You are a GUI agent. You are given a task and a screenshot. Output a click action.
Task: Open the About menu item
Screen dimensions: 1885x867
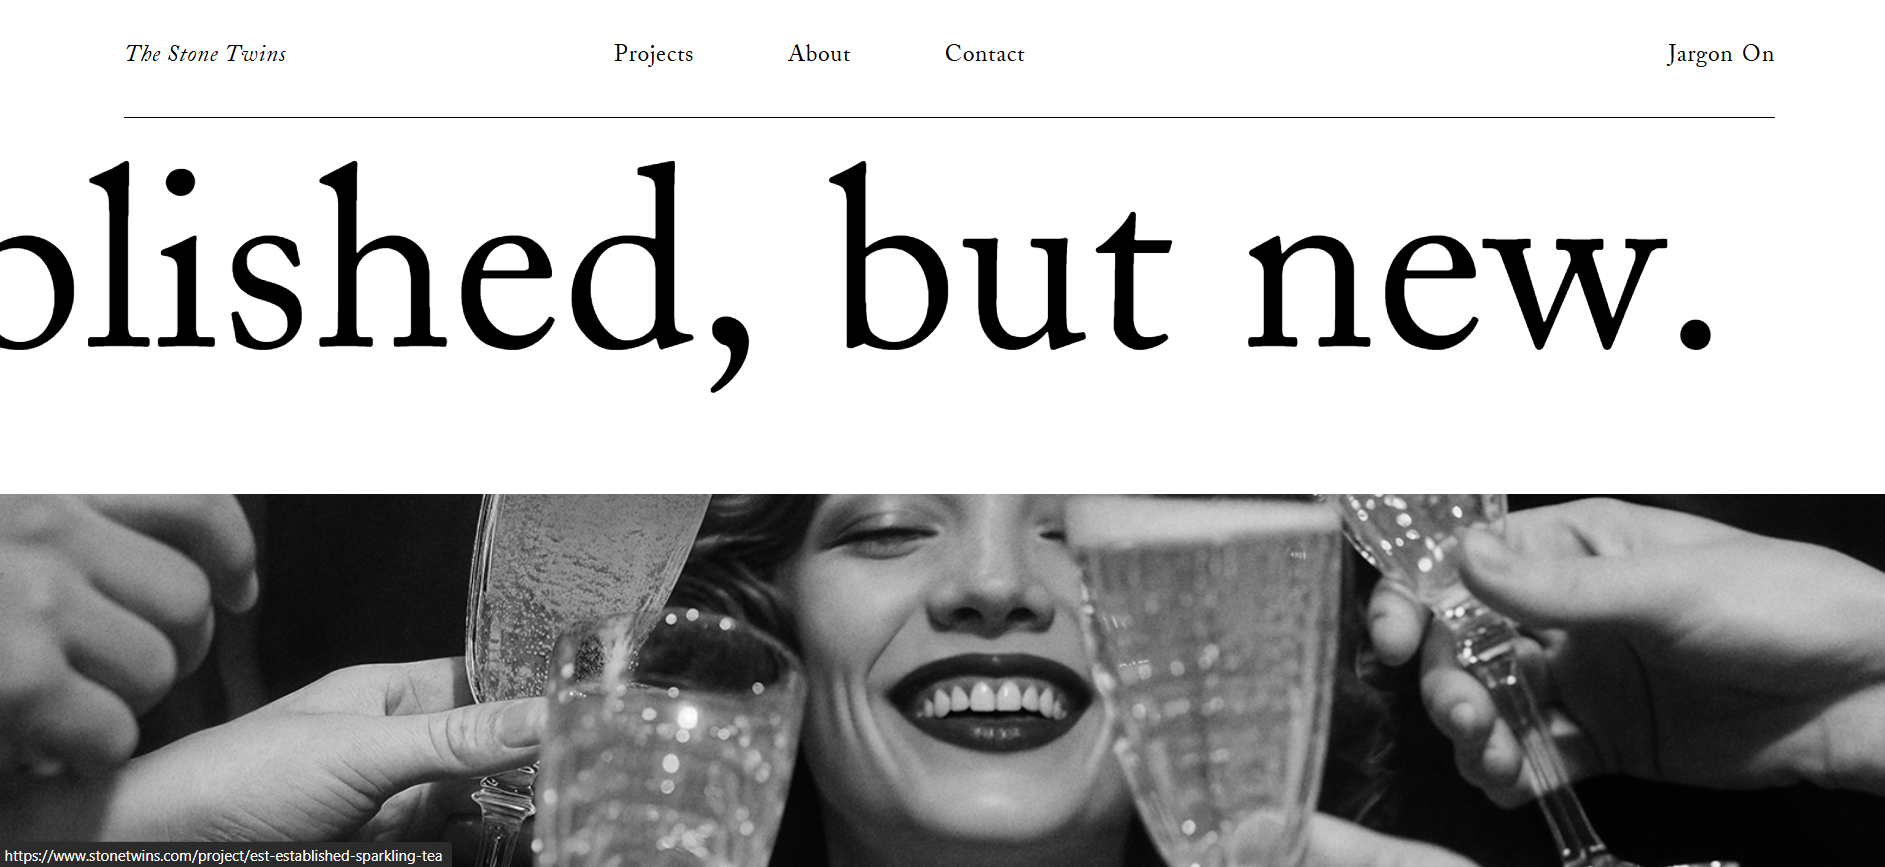tap(819, 54)
